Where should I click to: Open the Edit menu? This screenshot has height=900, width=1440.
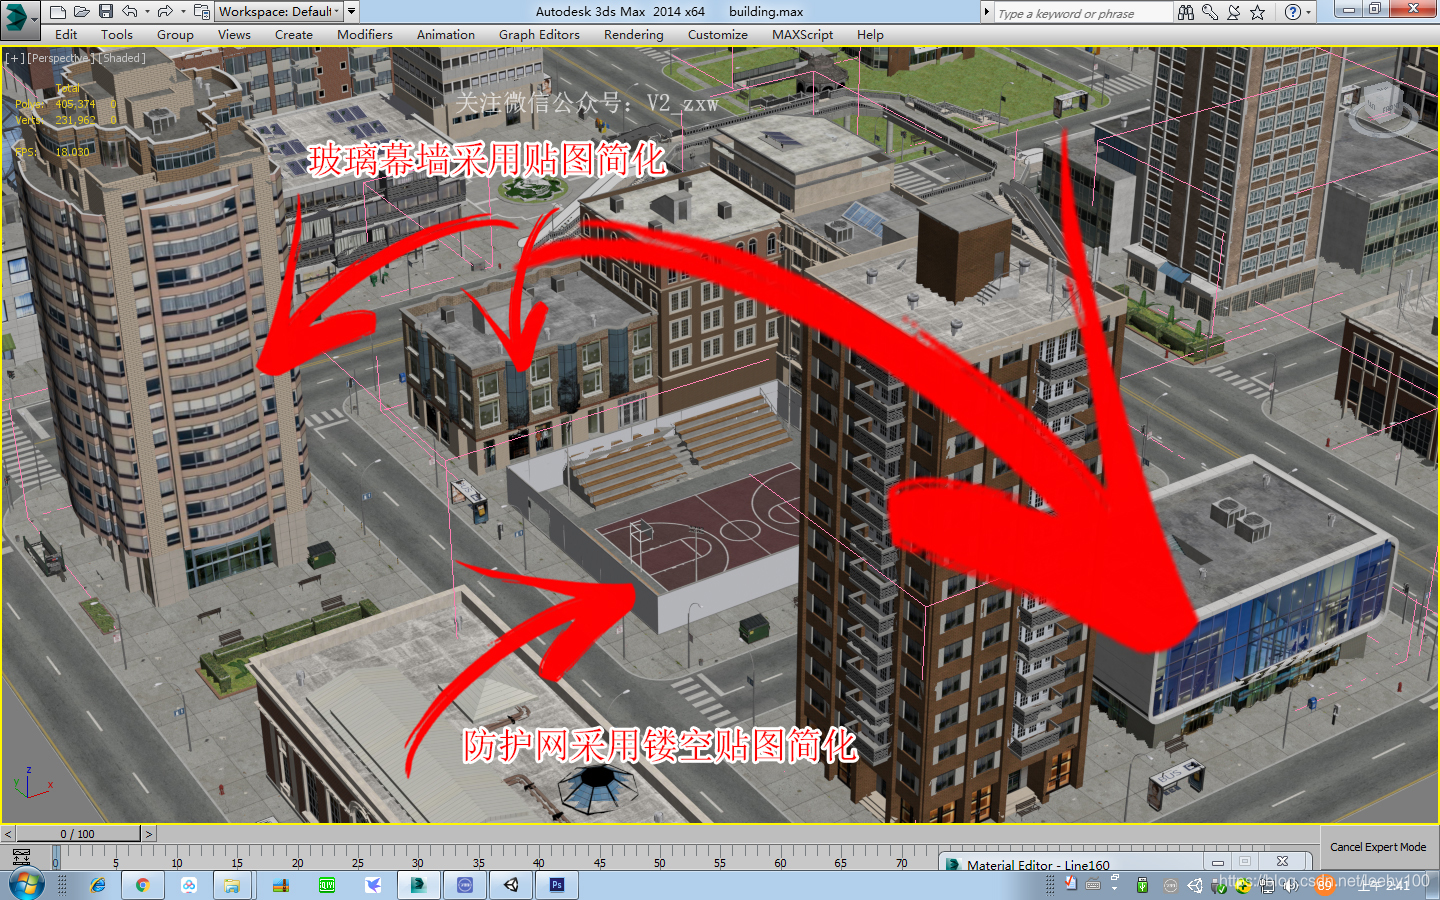pyautogui.click(x=66, y=35)
